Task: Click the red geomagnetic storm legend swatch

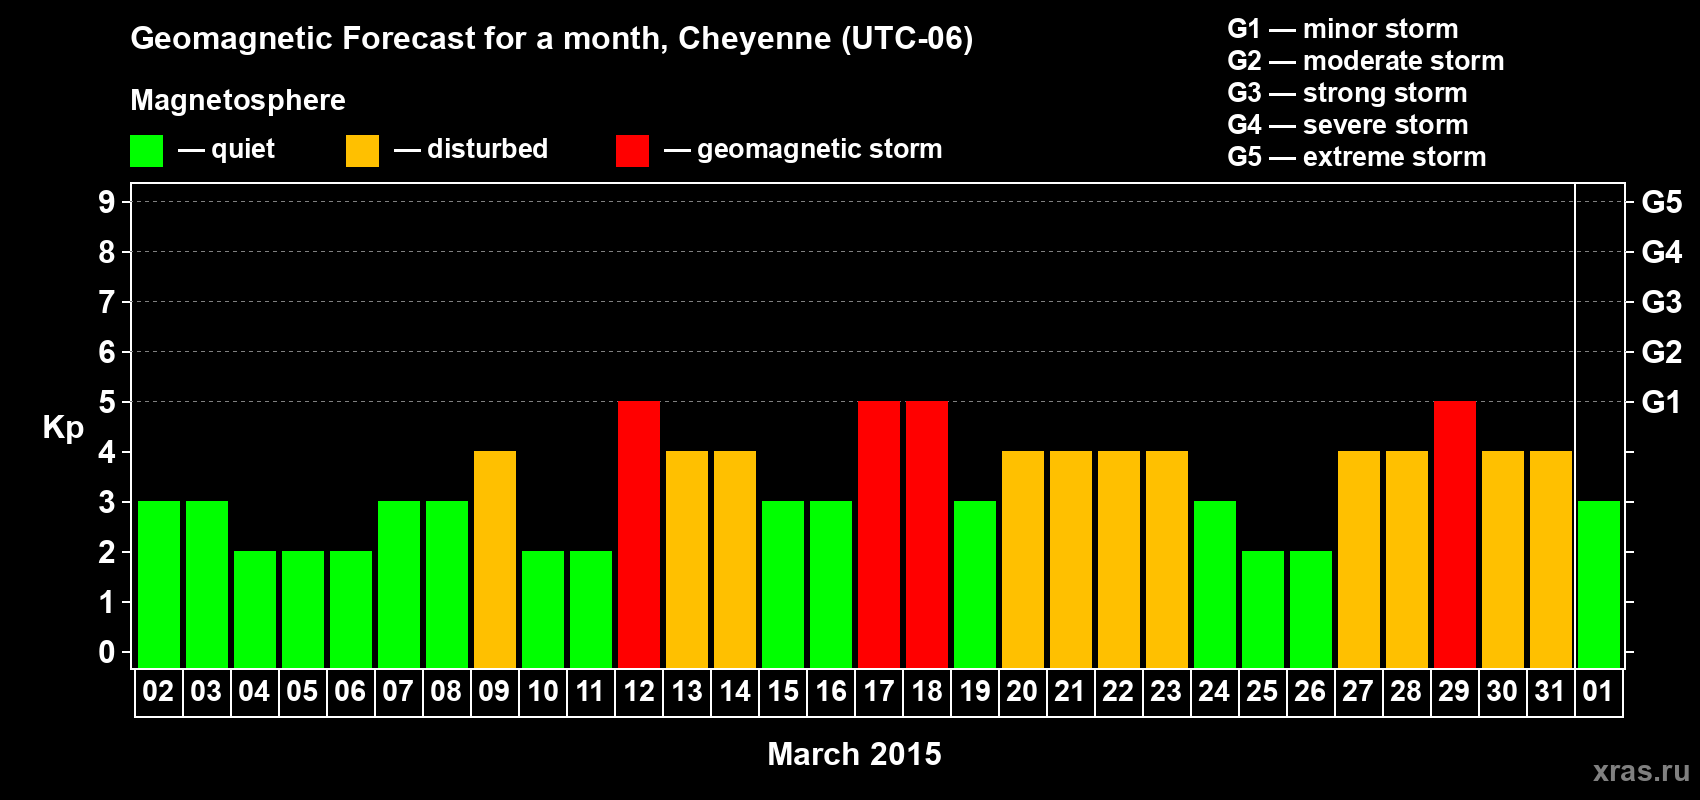Action: pyautogui.click(x=633, y=151)
